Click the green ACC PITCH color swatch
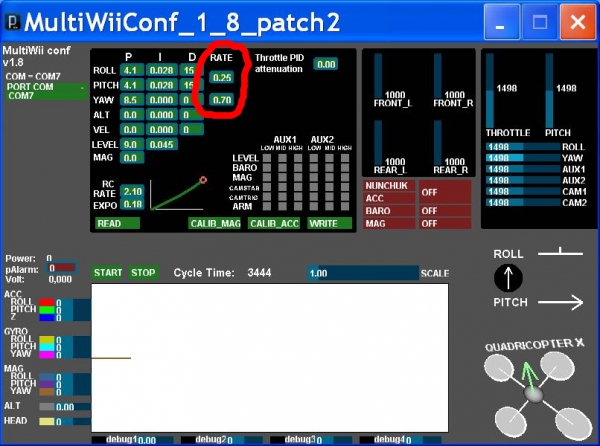Screen dimensions: 600x446 pyautogui.click(x=47, y=310)
